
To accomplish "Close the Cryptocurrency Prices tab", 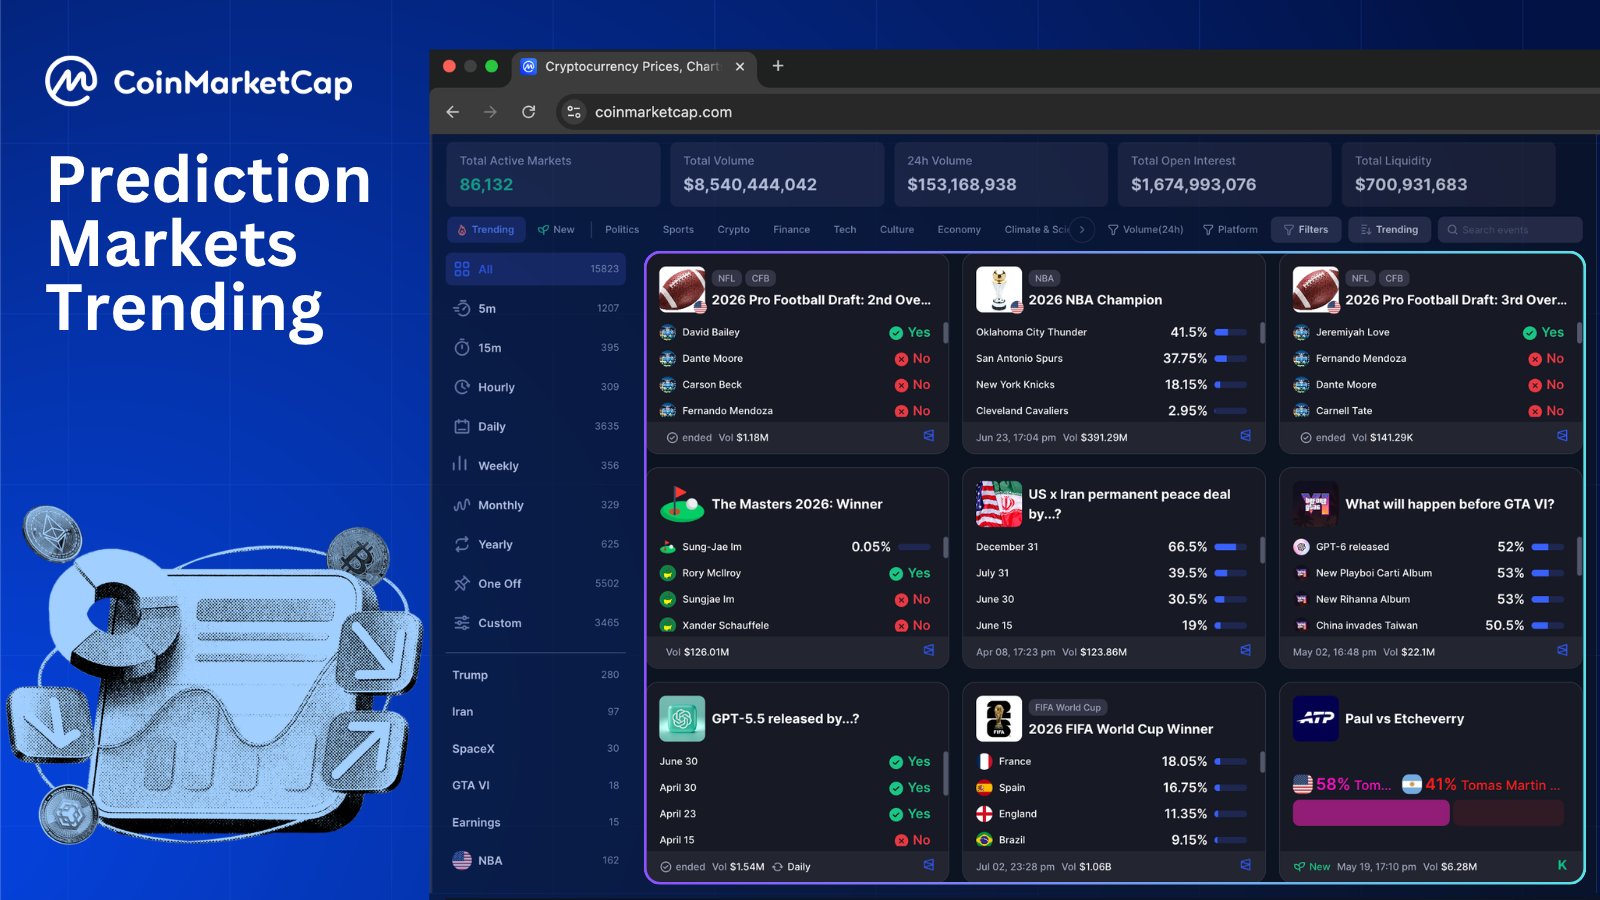I will (x=740, y=66).
